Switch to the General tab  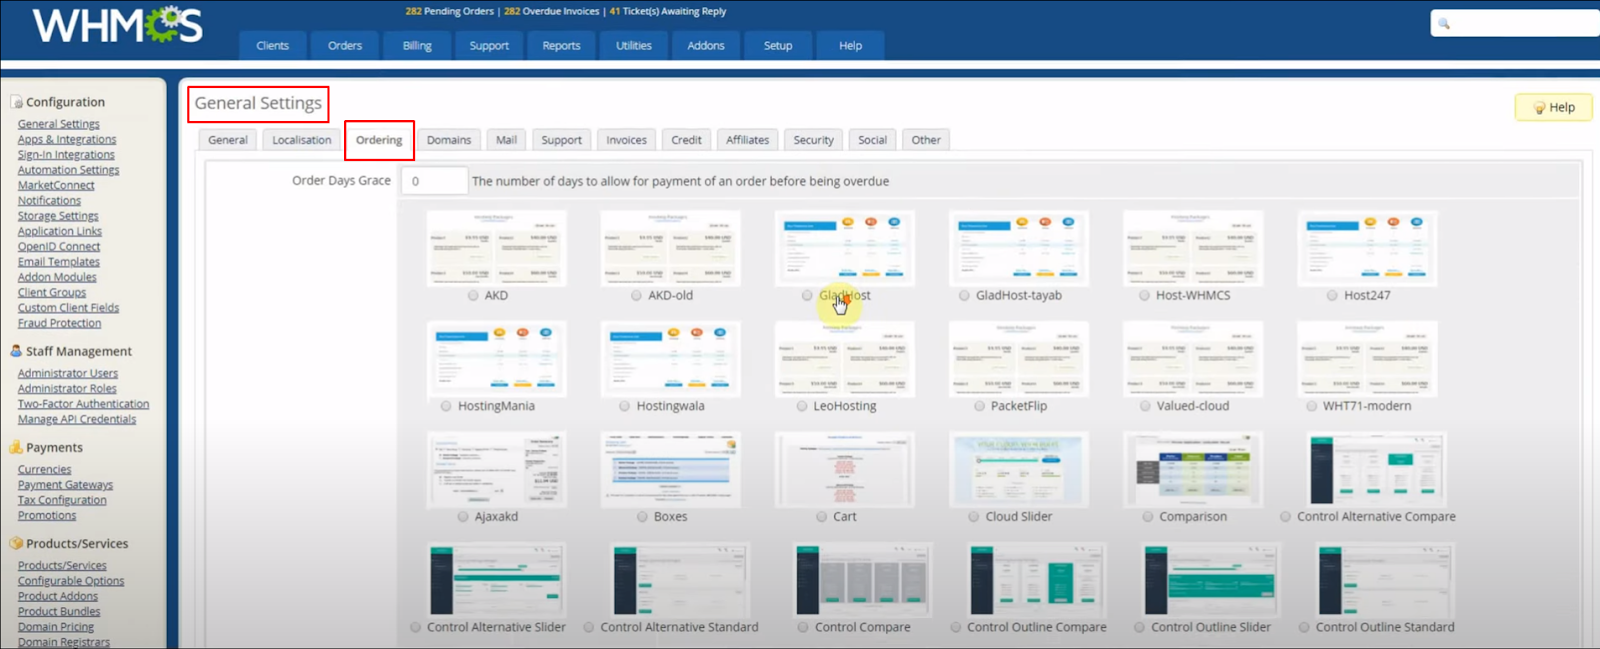(x=228, y=140)
